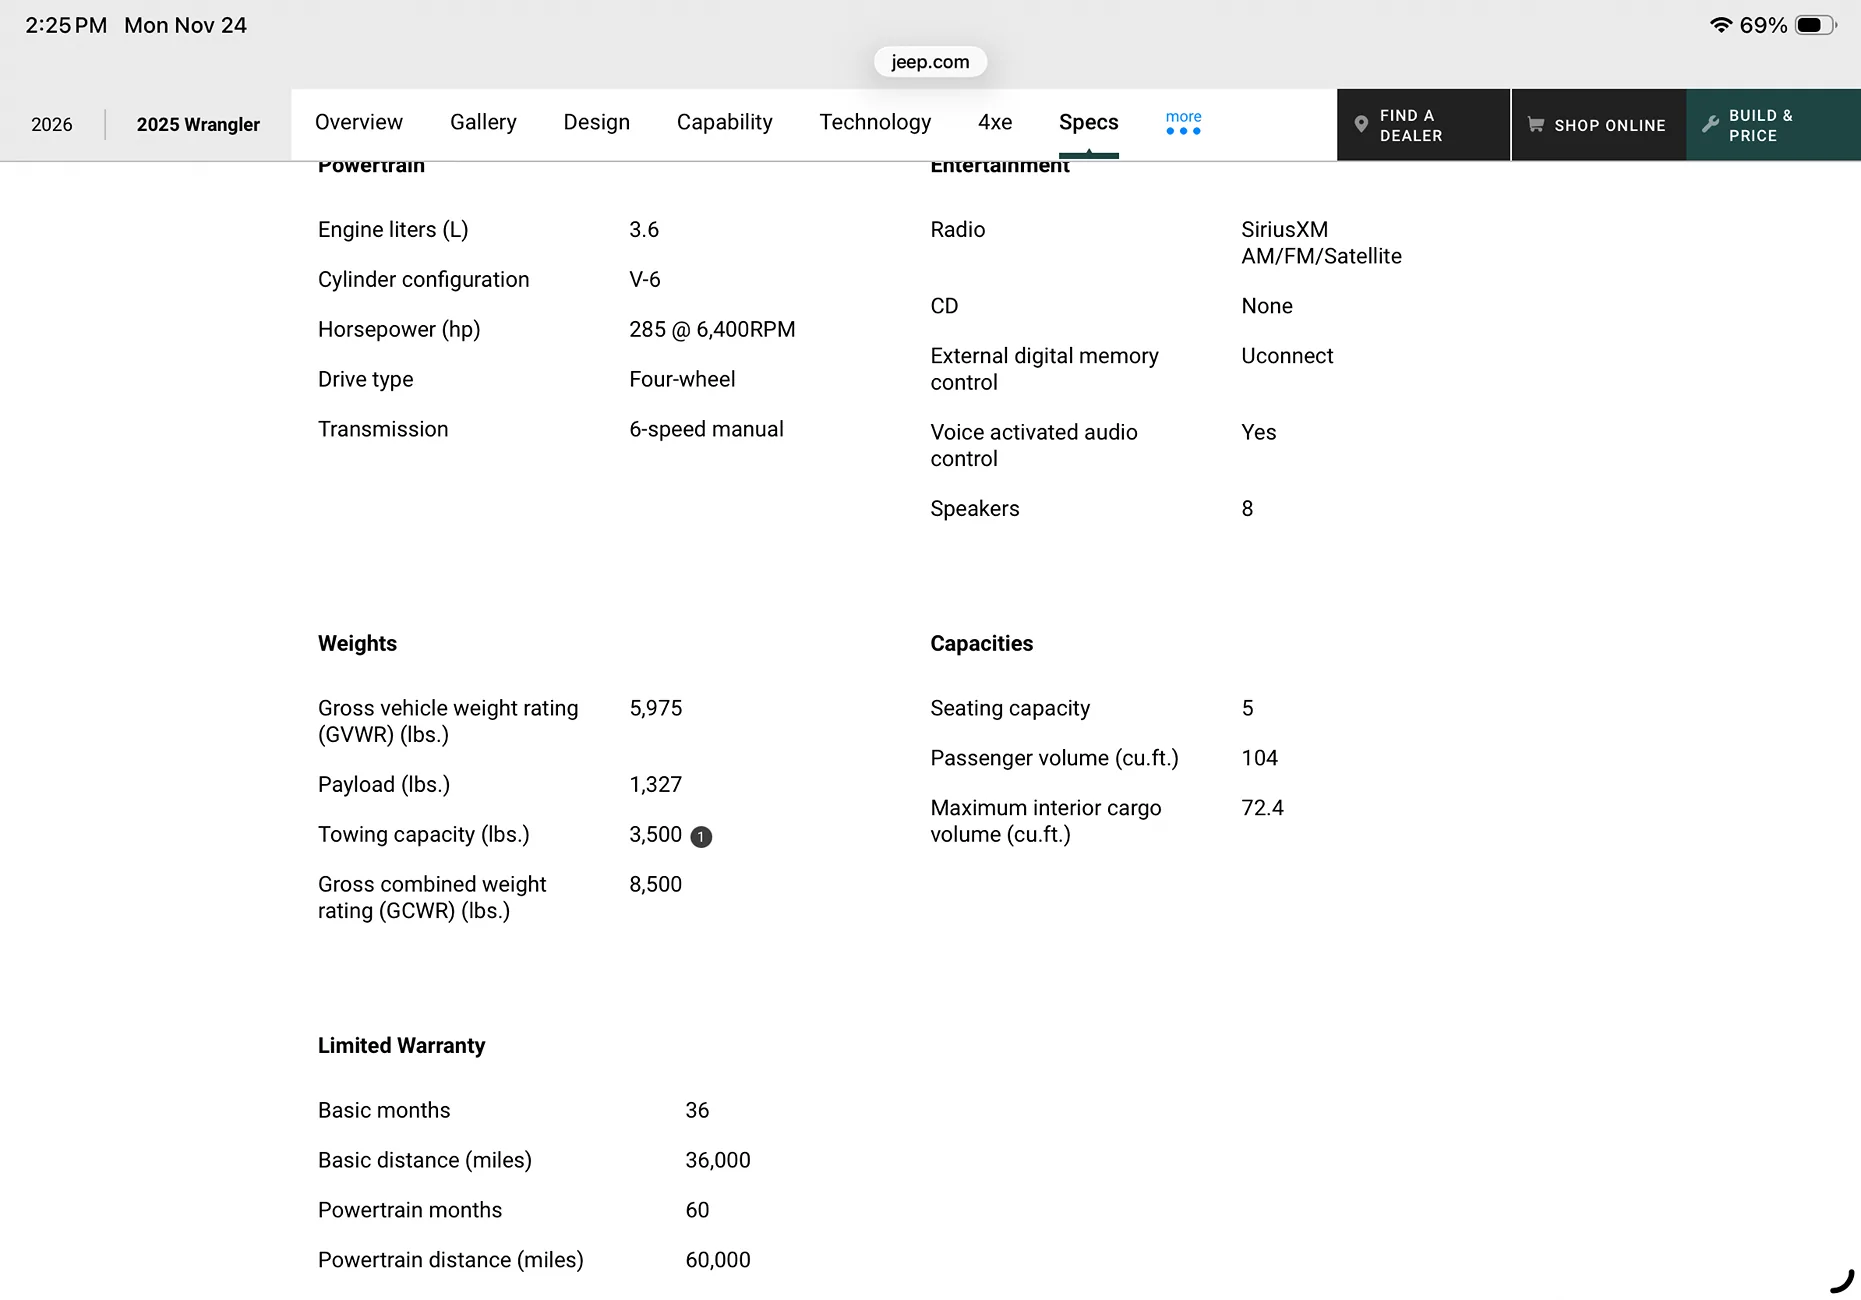Image resolution: width=1861 pixels, height=1300 pixels.
Task: Tap the battery indicator icon
Action: (x=1815, y=25)
